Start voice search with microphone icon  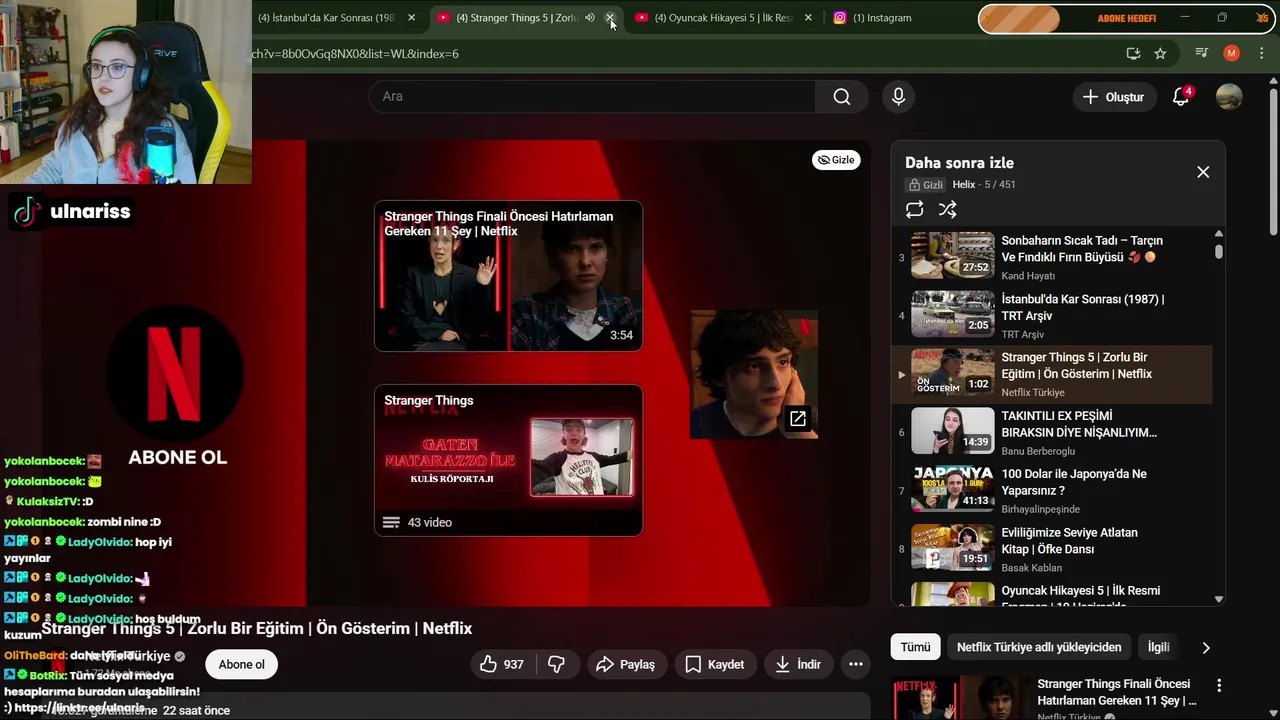tap(898, 96)
